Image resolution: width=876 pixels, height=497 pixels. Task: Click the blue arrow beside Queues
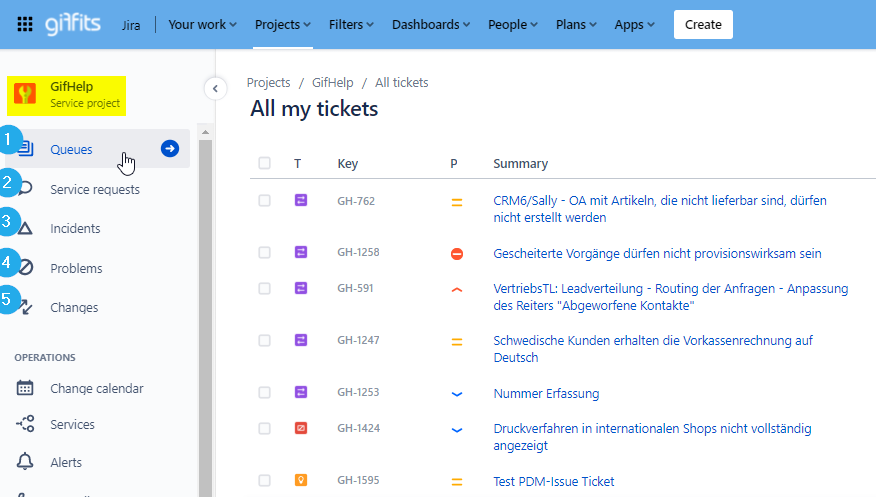[170, 149]
